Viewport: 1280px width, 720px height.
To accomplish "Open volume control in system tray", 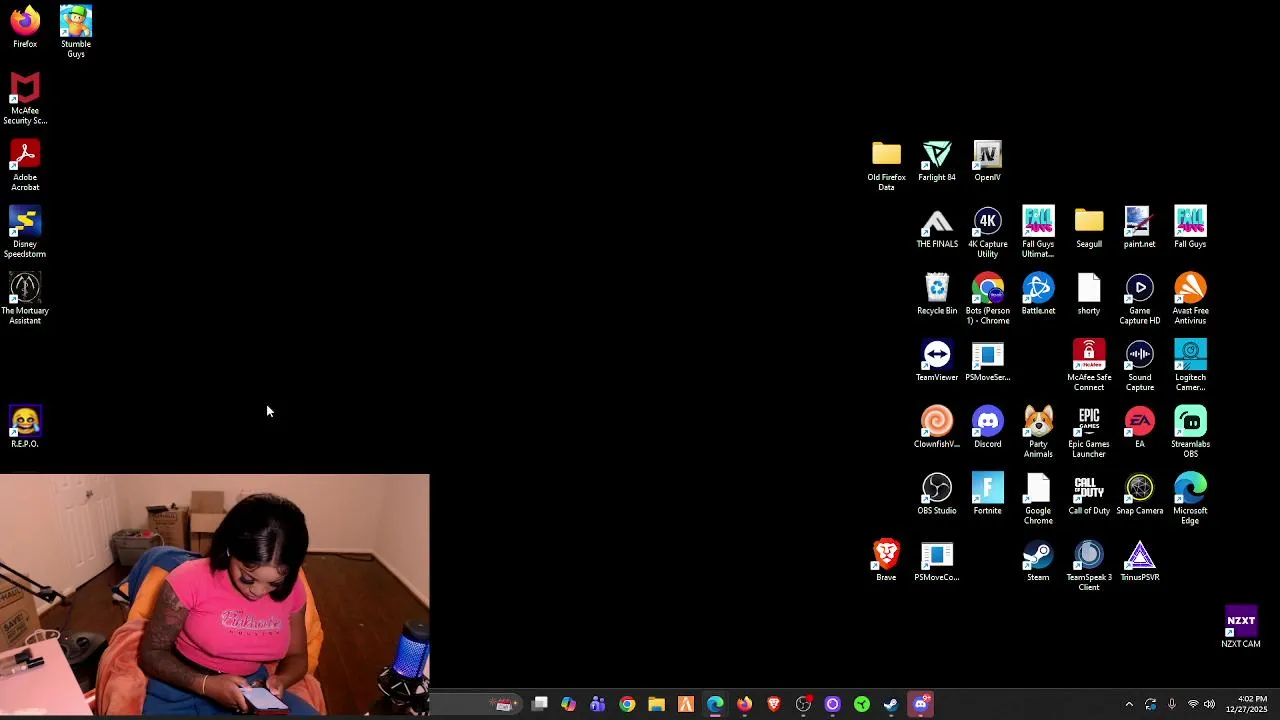I will click(x=1209, y=704).
